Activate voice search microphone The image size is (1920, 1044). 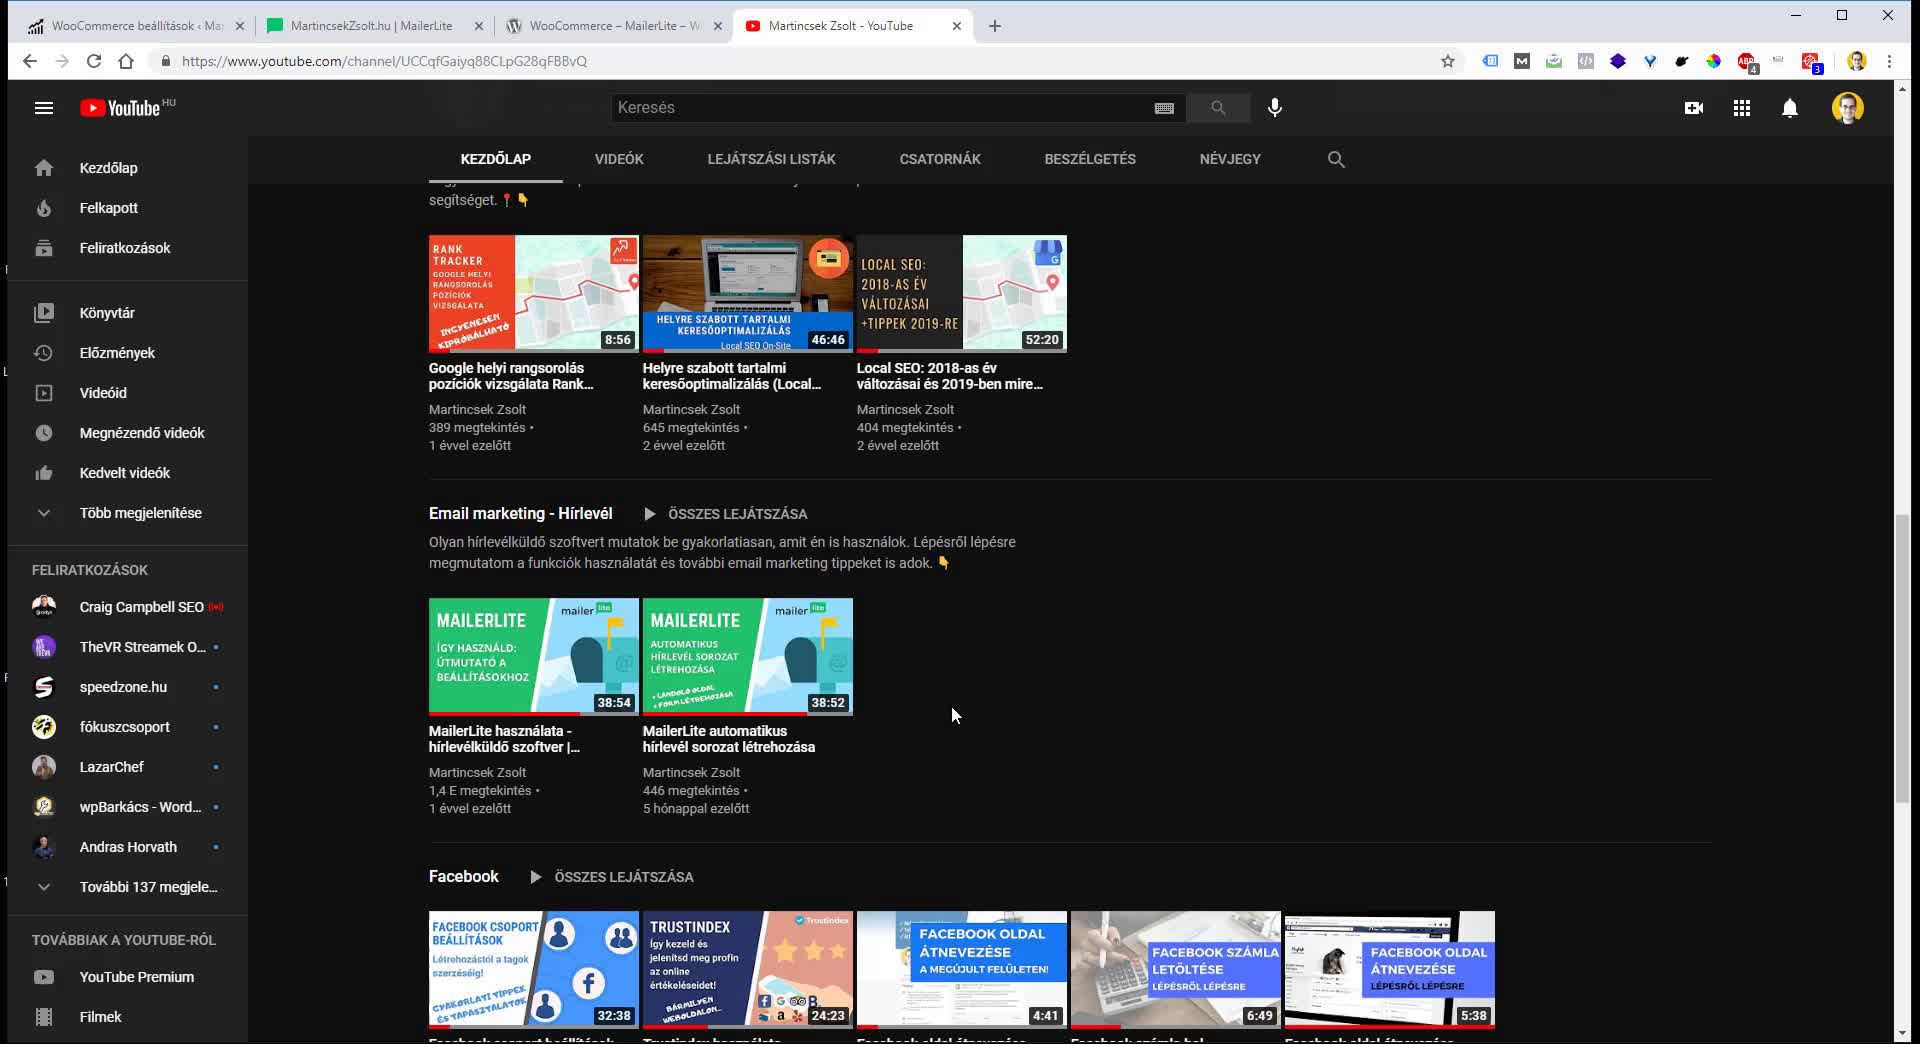[1275, 108]
